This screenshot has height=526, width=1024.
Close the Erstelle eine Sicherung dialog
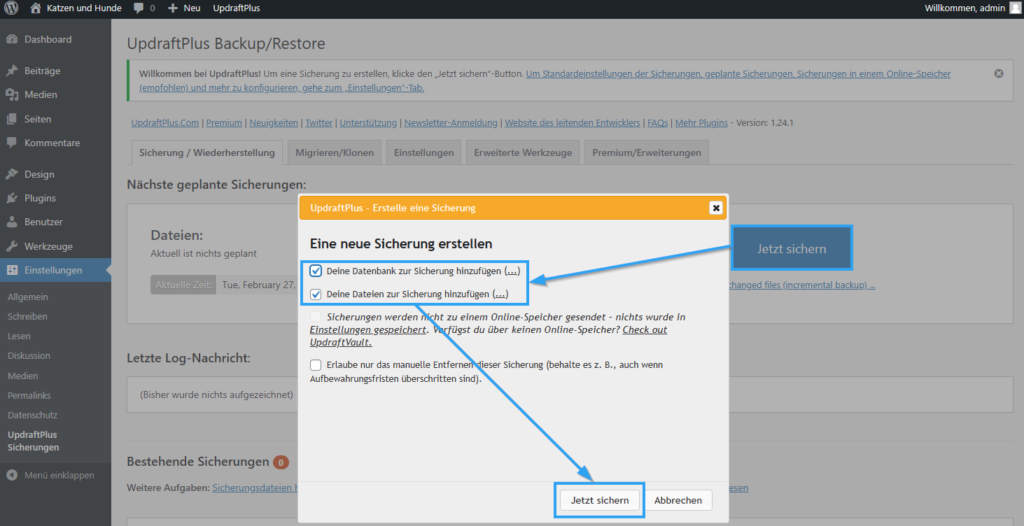click(x=716, y=208)
